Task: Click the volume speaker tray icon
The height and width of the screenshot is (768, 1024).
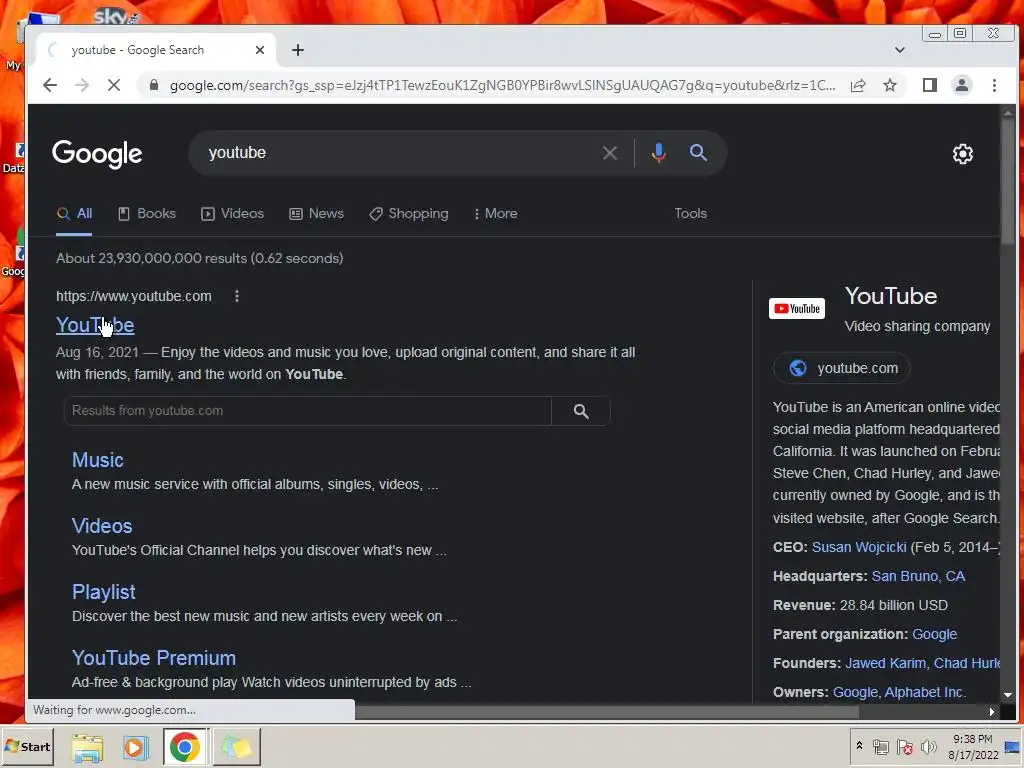Action: pos(928,746)
